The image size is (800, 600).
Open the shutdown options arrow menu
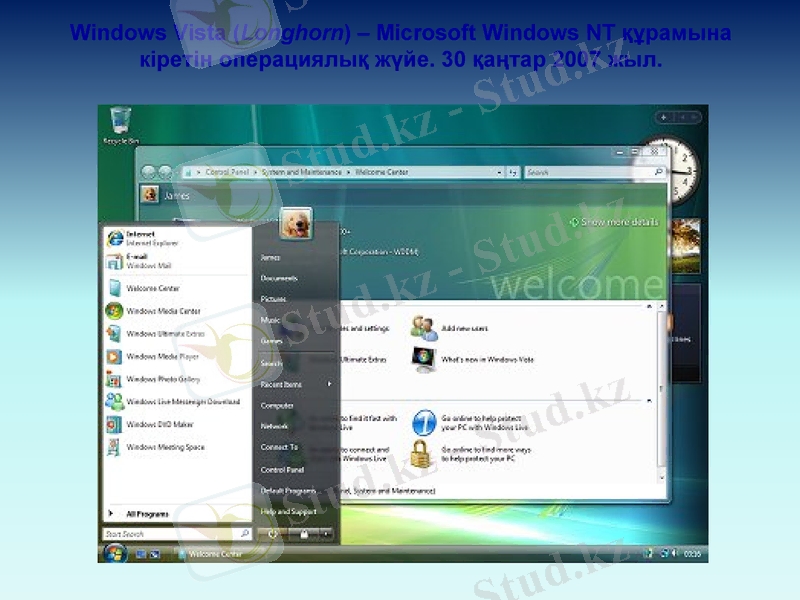point(327,534)
